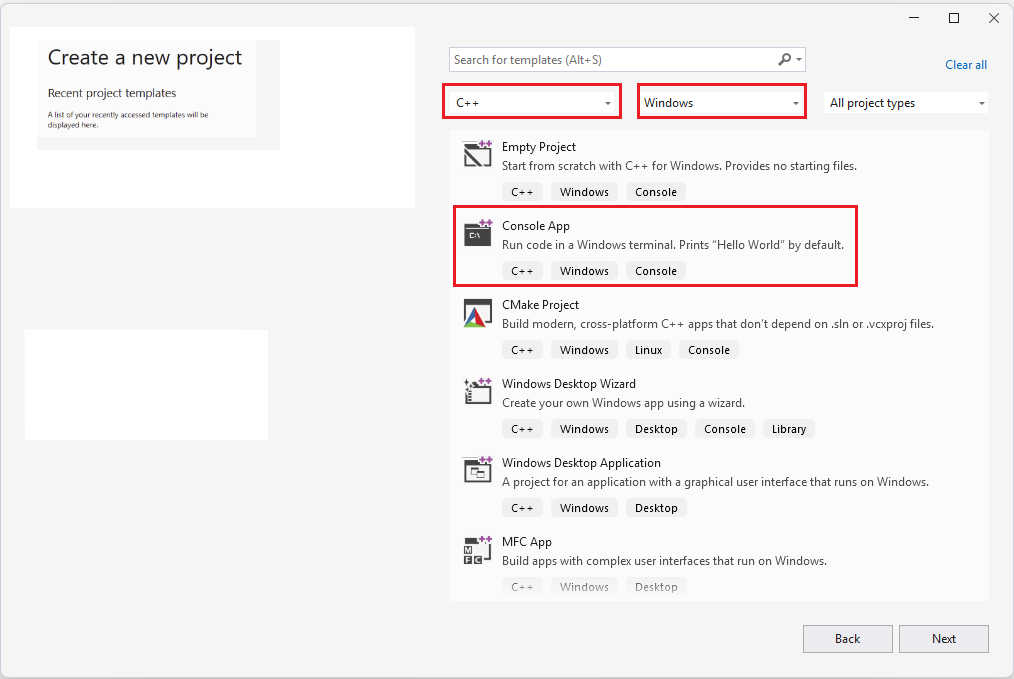Viewport: 1014px width, 679px height.
Task: Select the Desktop tag under Windows Desktop Application
Action: pyautogui.click(x=656, y=507)
